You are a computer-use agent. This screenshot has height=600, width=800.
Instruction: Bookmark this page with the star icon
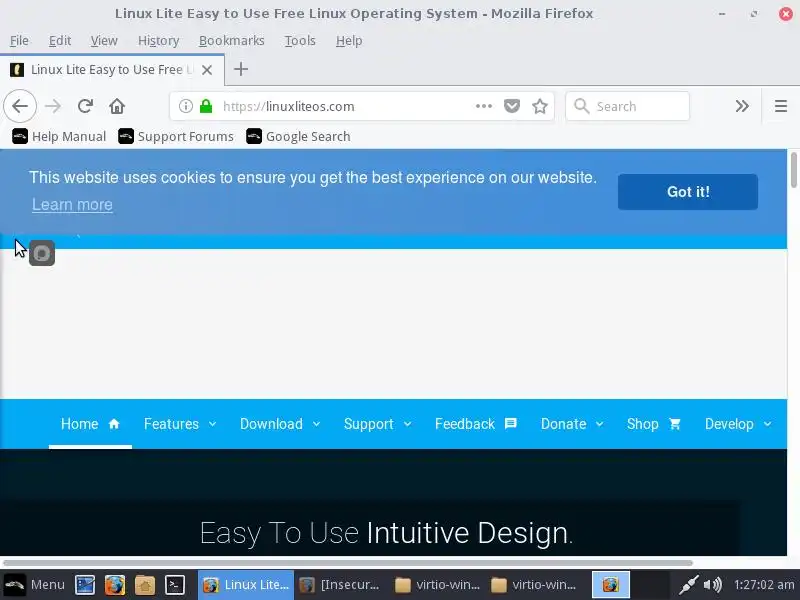point(540,106)
